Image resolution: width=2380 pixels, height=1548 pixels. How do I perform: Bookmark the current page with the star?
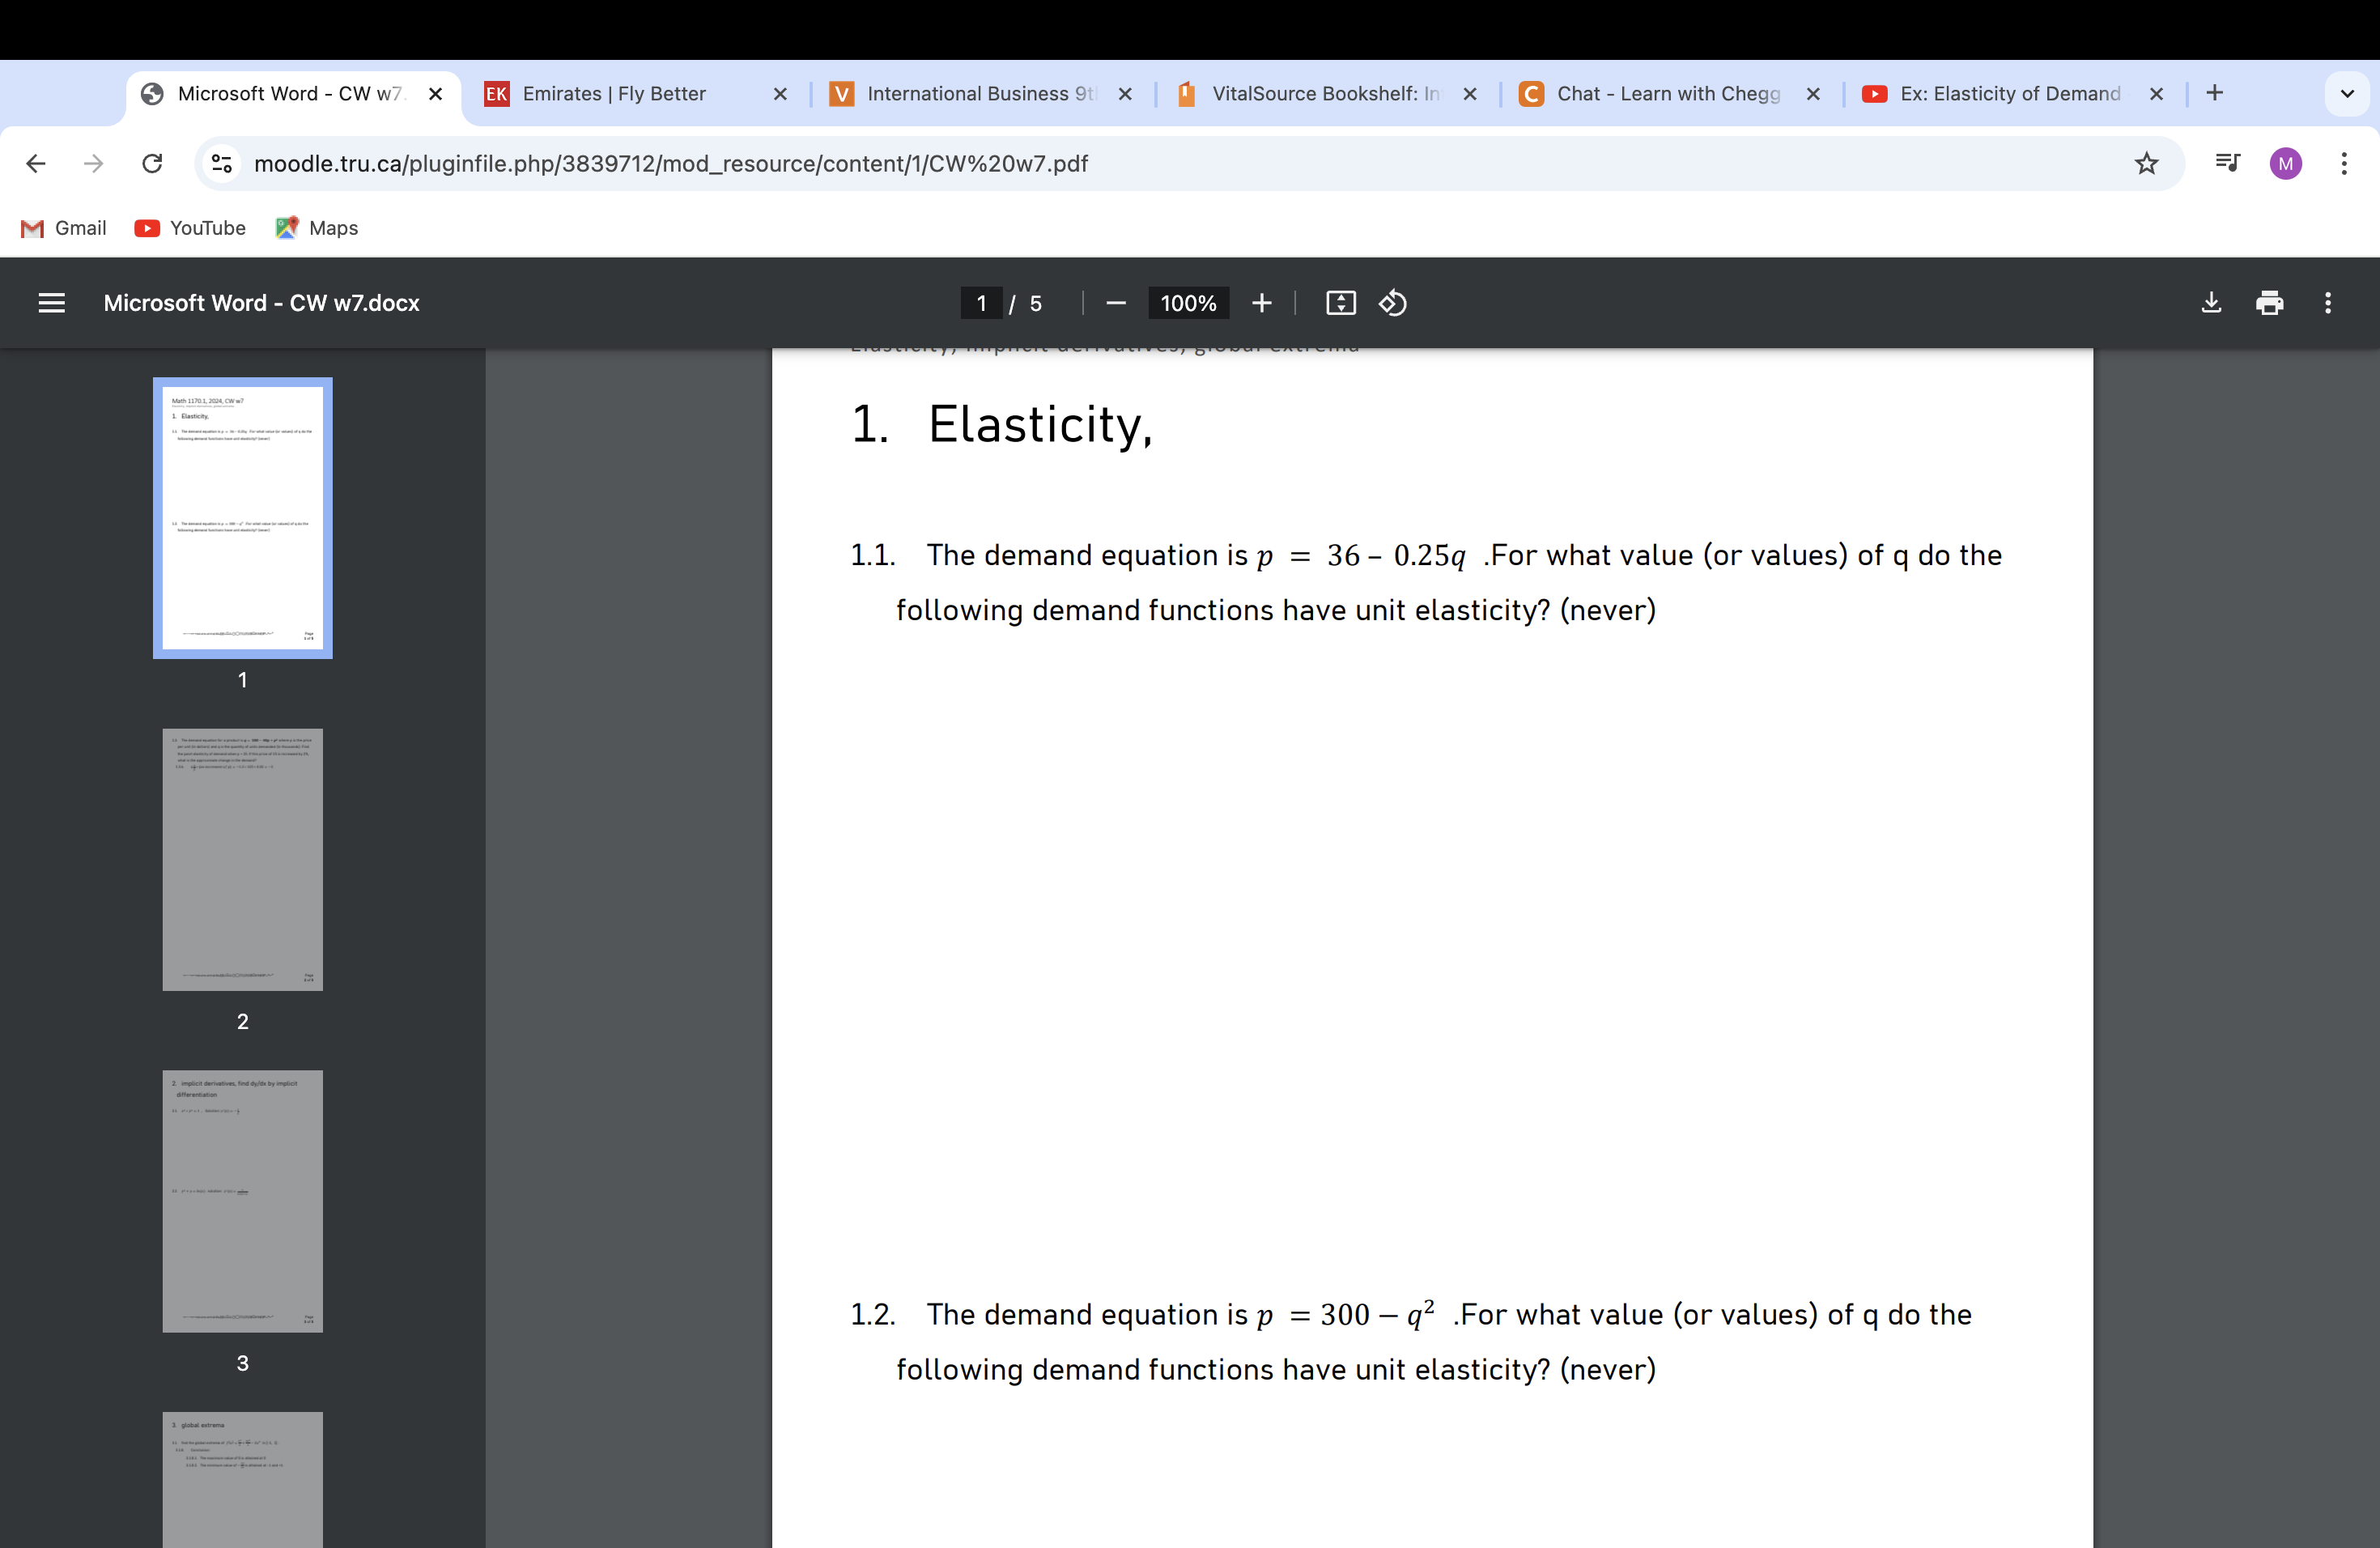(x=2145, y=163)
